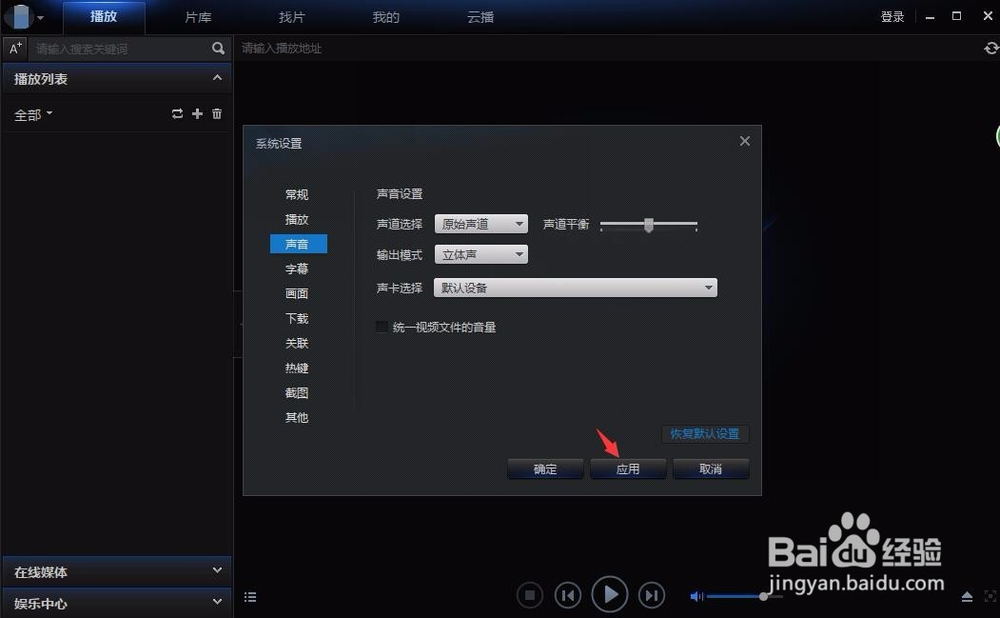Focus the search keyword input field
The image size is (1000, 618).
(x=121, y=48)
